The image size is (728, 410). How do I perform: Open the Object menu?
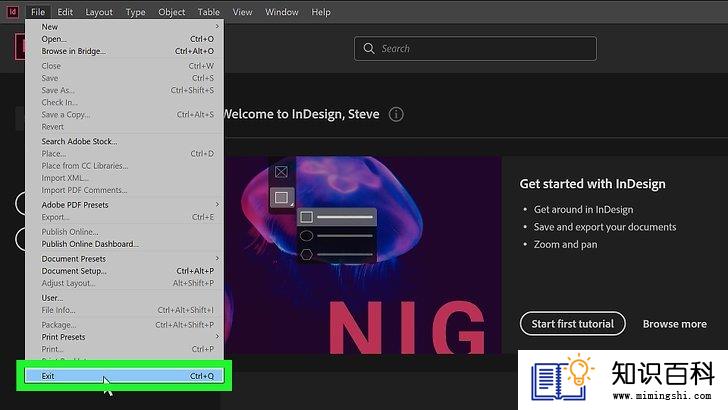[172, 12]
